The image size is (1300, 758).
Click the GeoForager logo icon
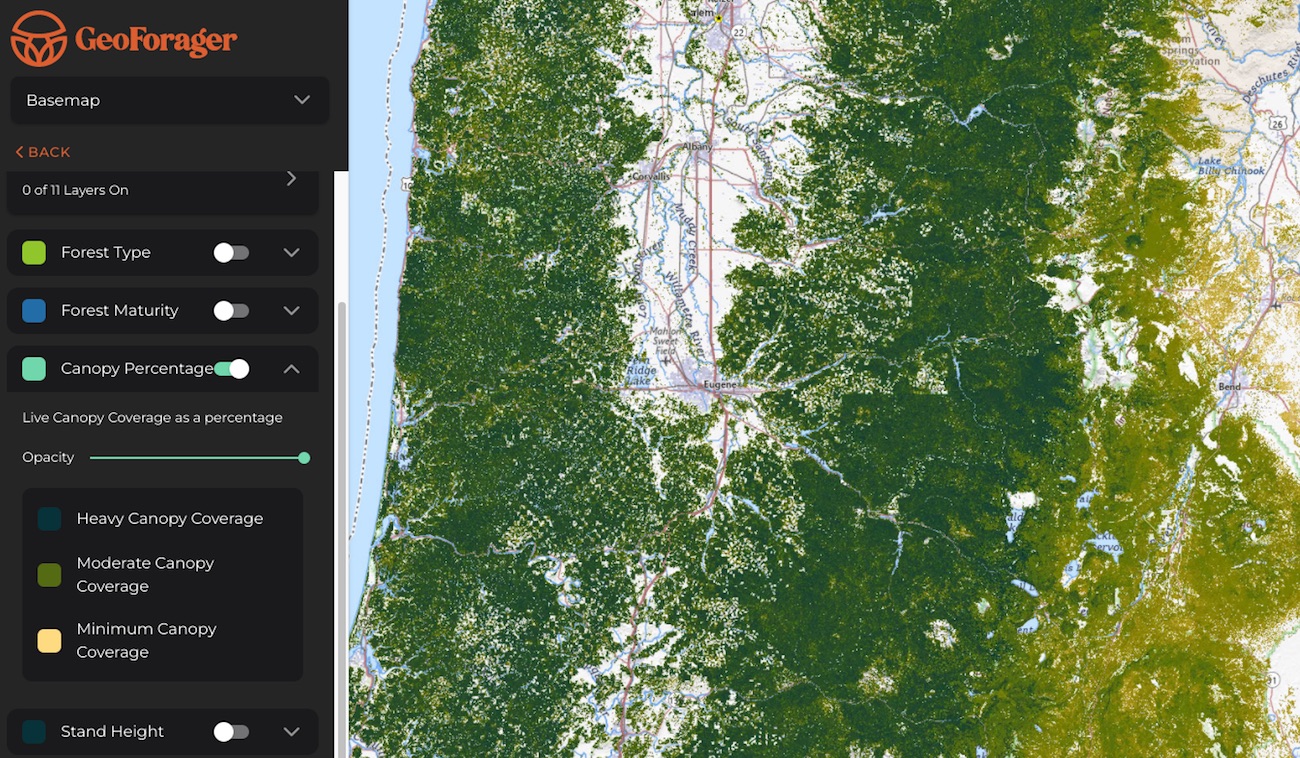[x=39, y=39]
